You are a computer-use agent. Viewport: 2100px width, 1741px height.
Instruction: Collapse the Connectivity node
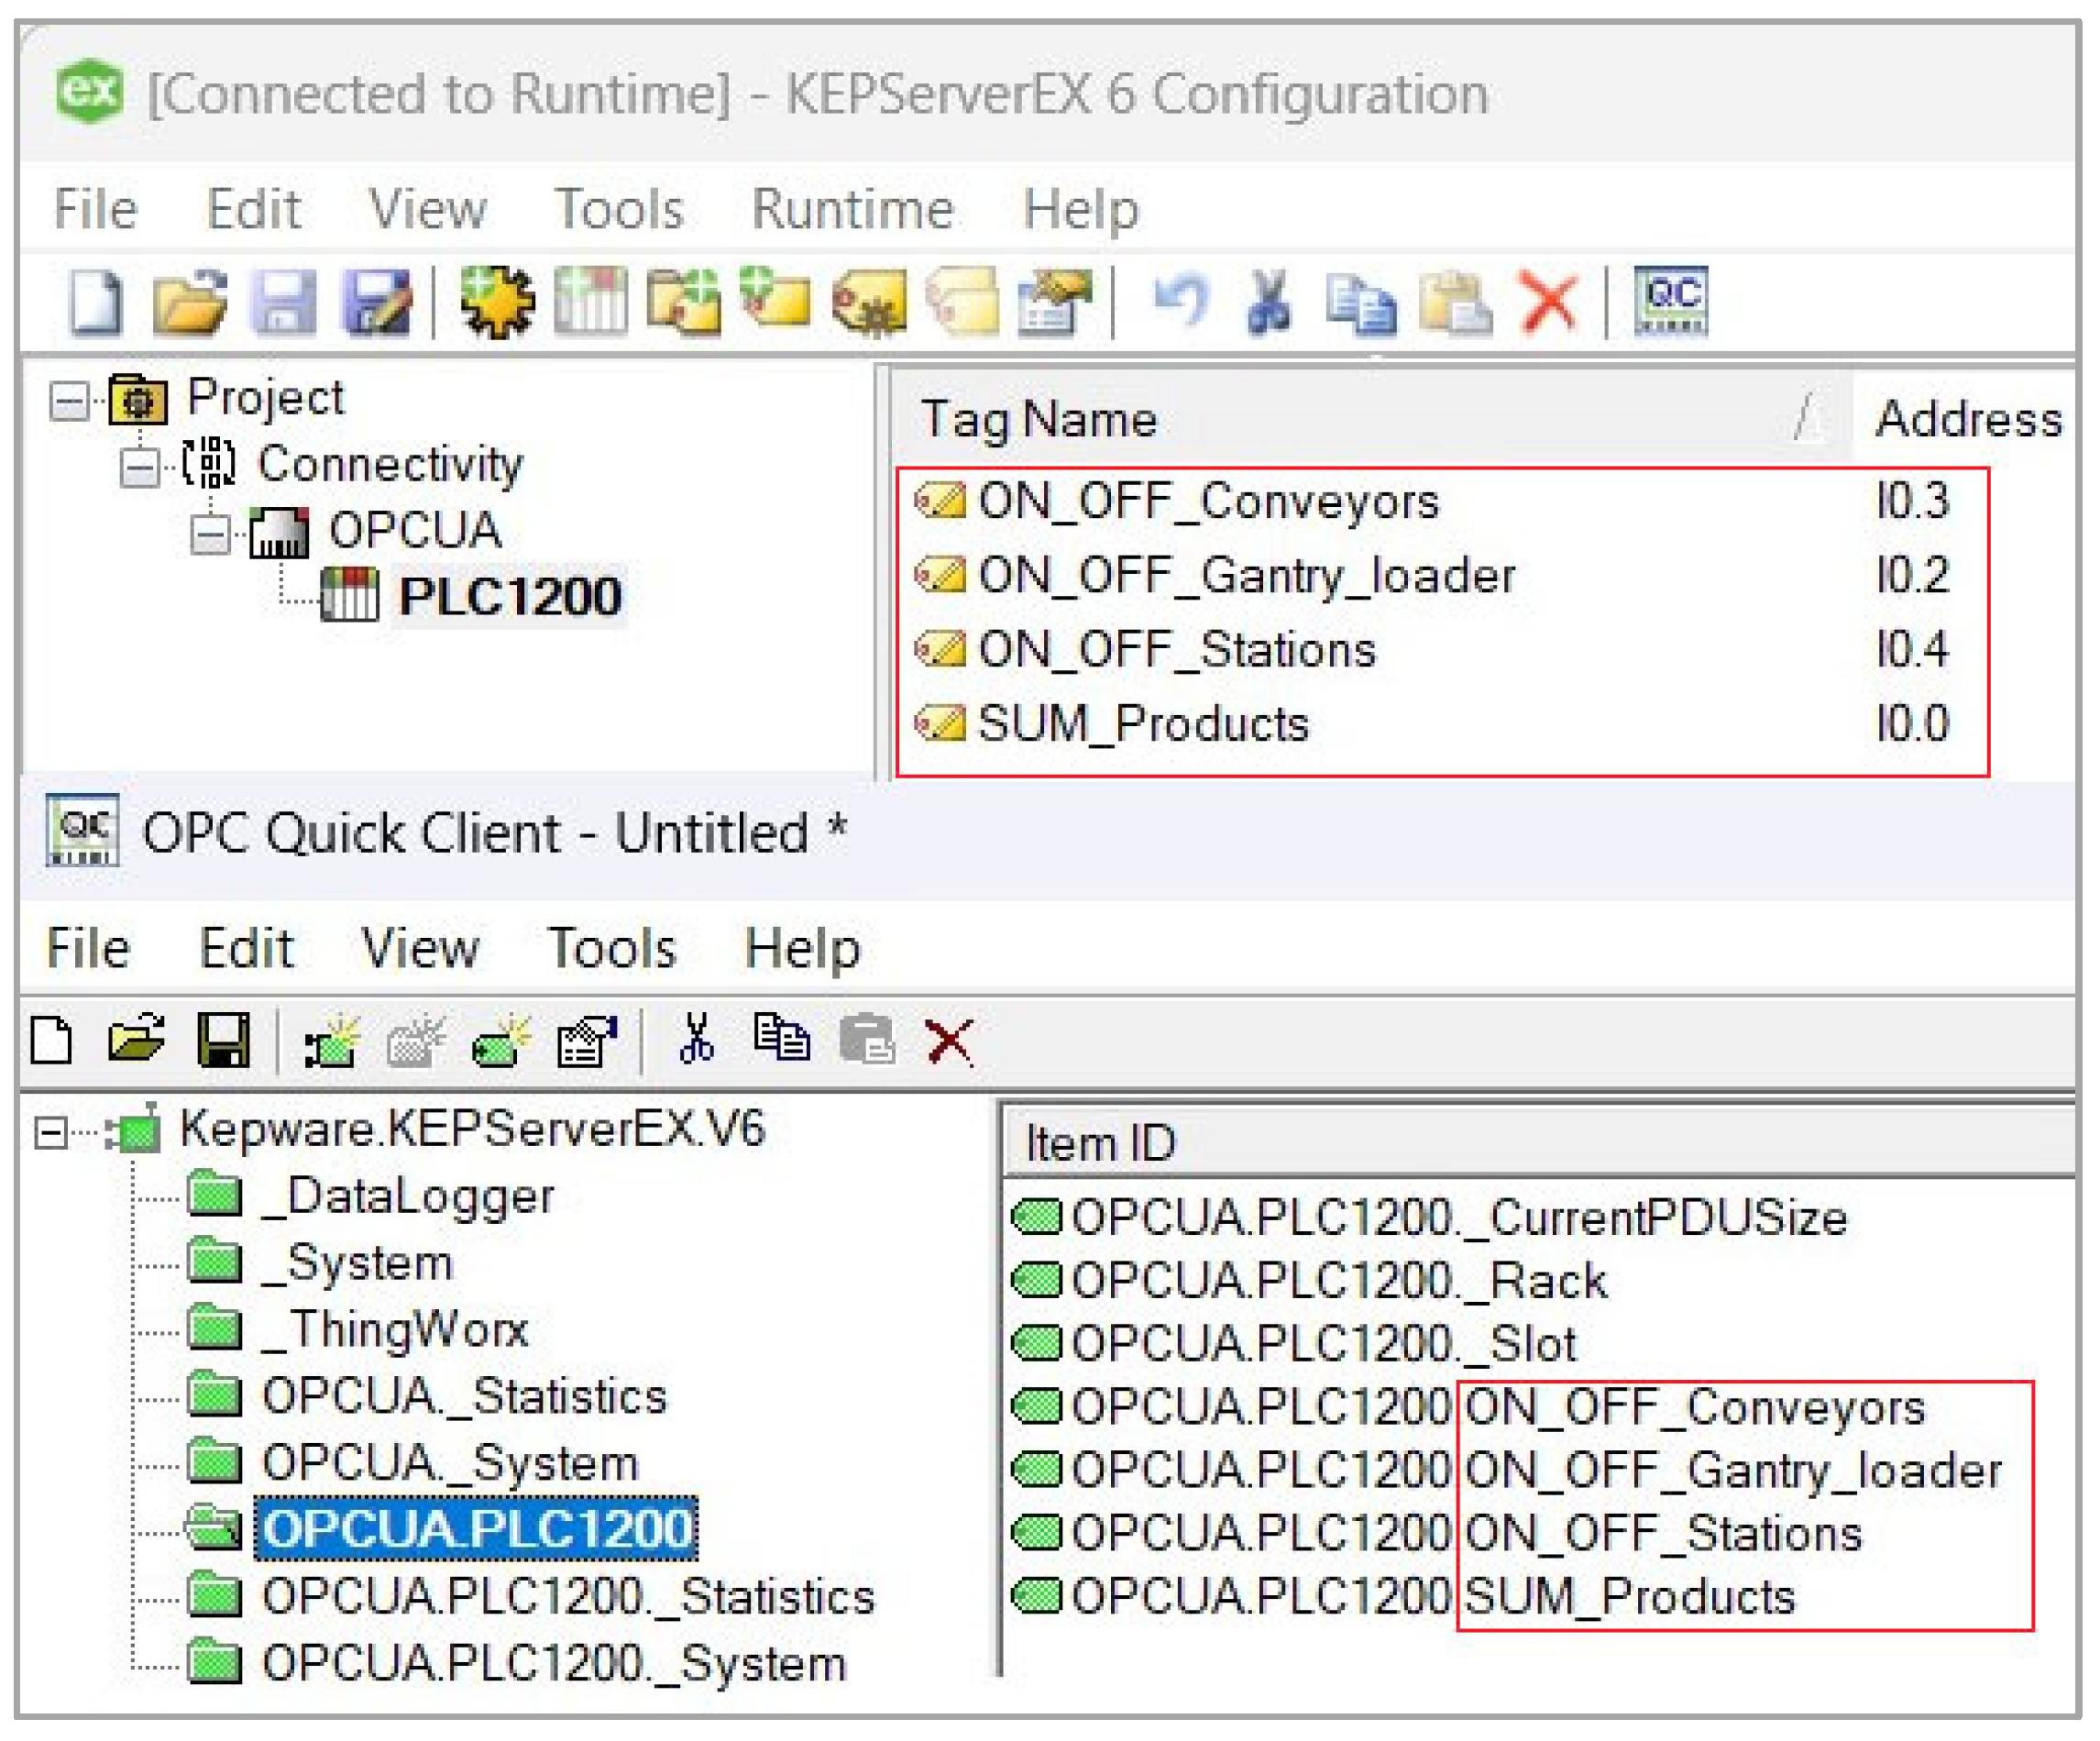tap(139, 468)
